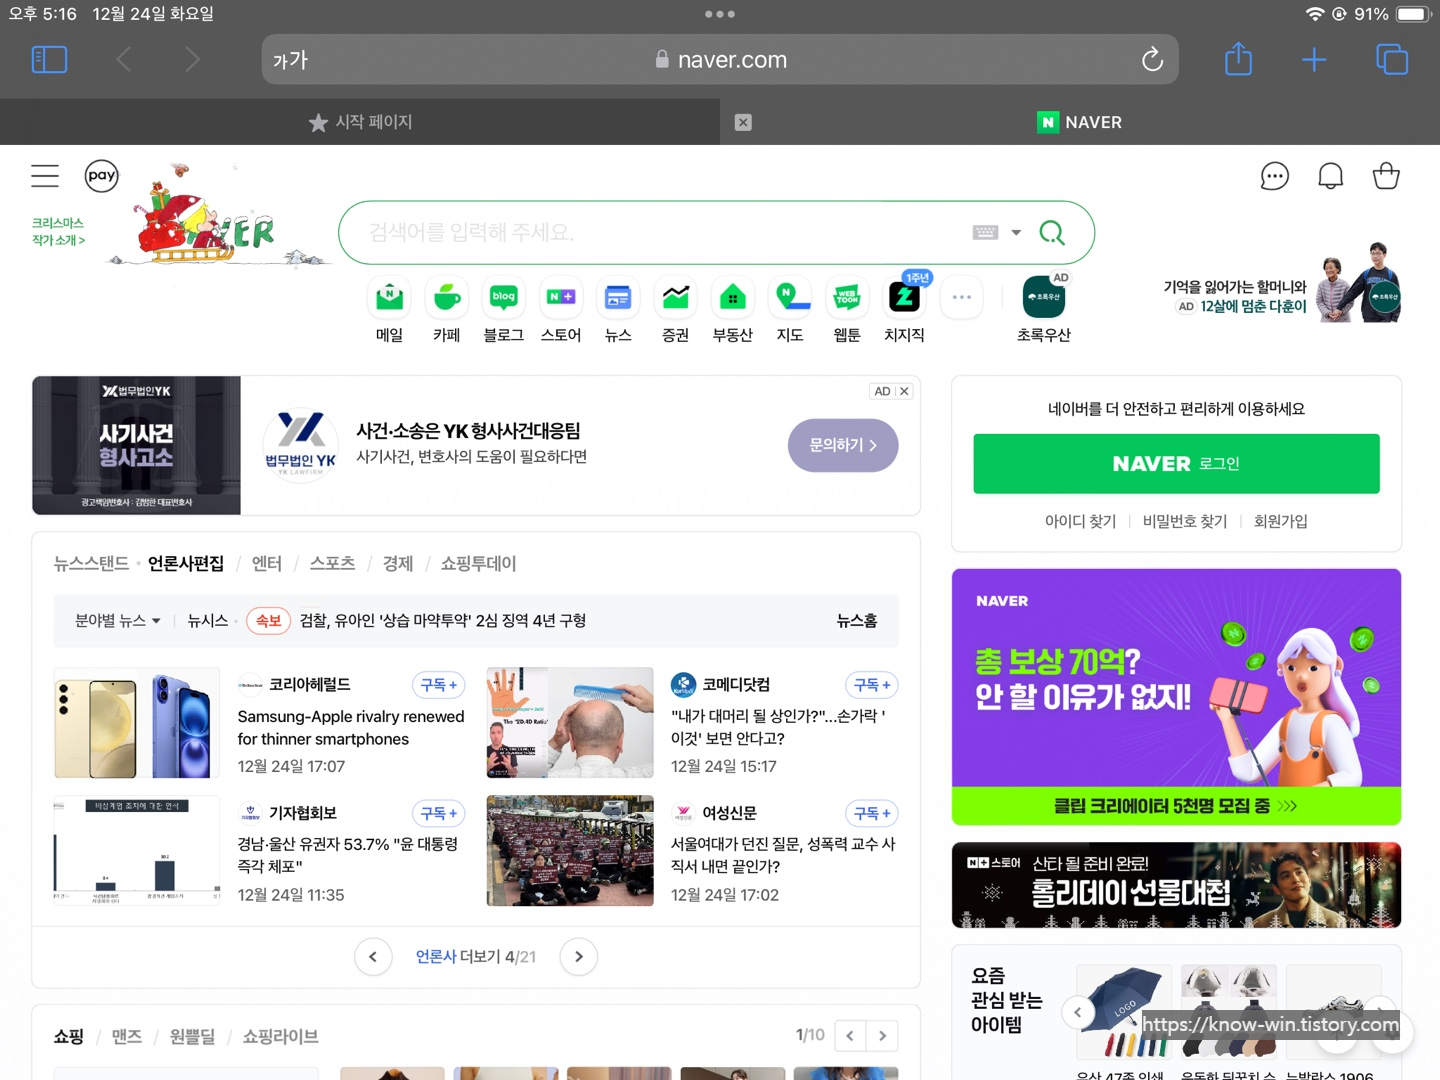Expand search autocomplete dropdown arrow
This screenshot has height=1080, width=1440.
point(1016,233)
